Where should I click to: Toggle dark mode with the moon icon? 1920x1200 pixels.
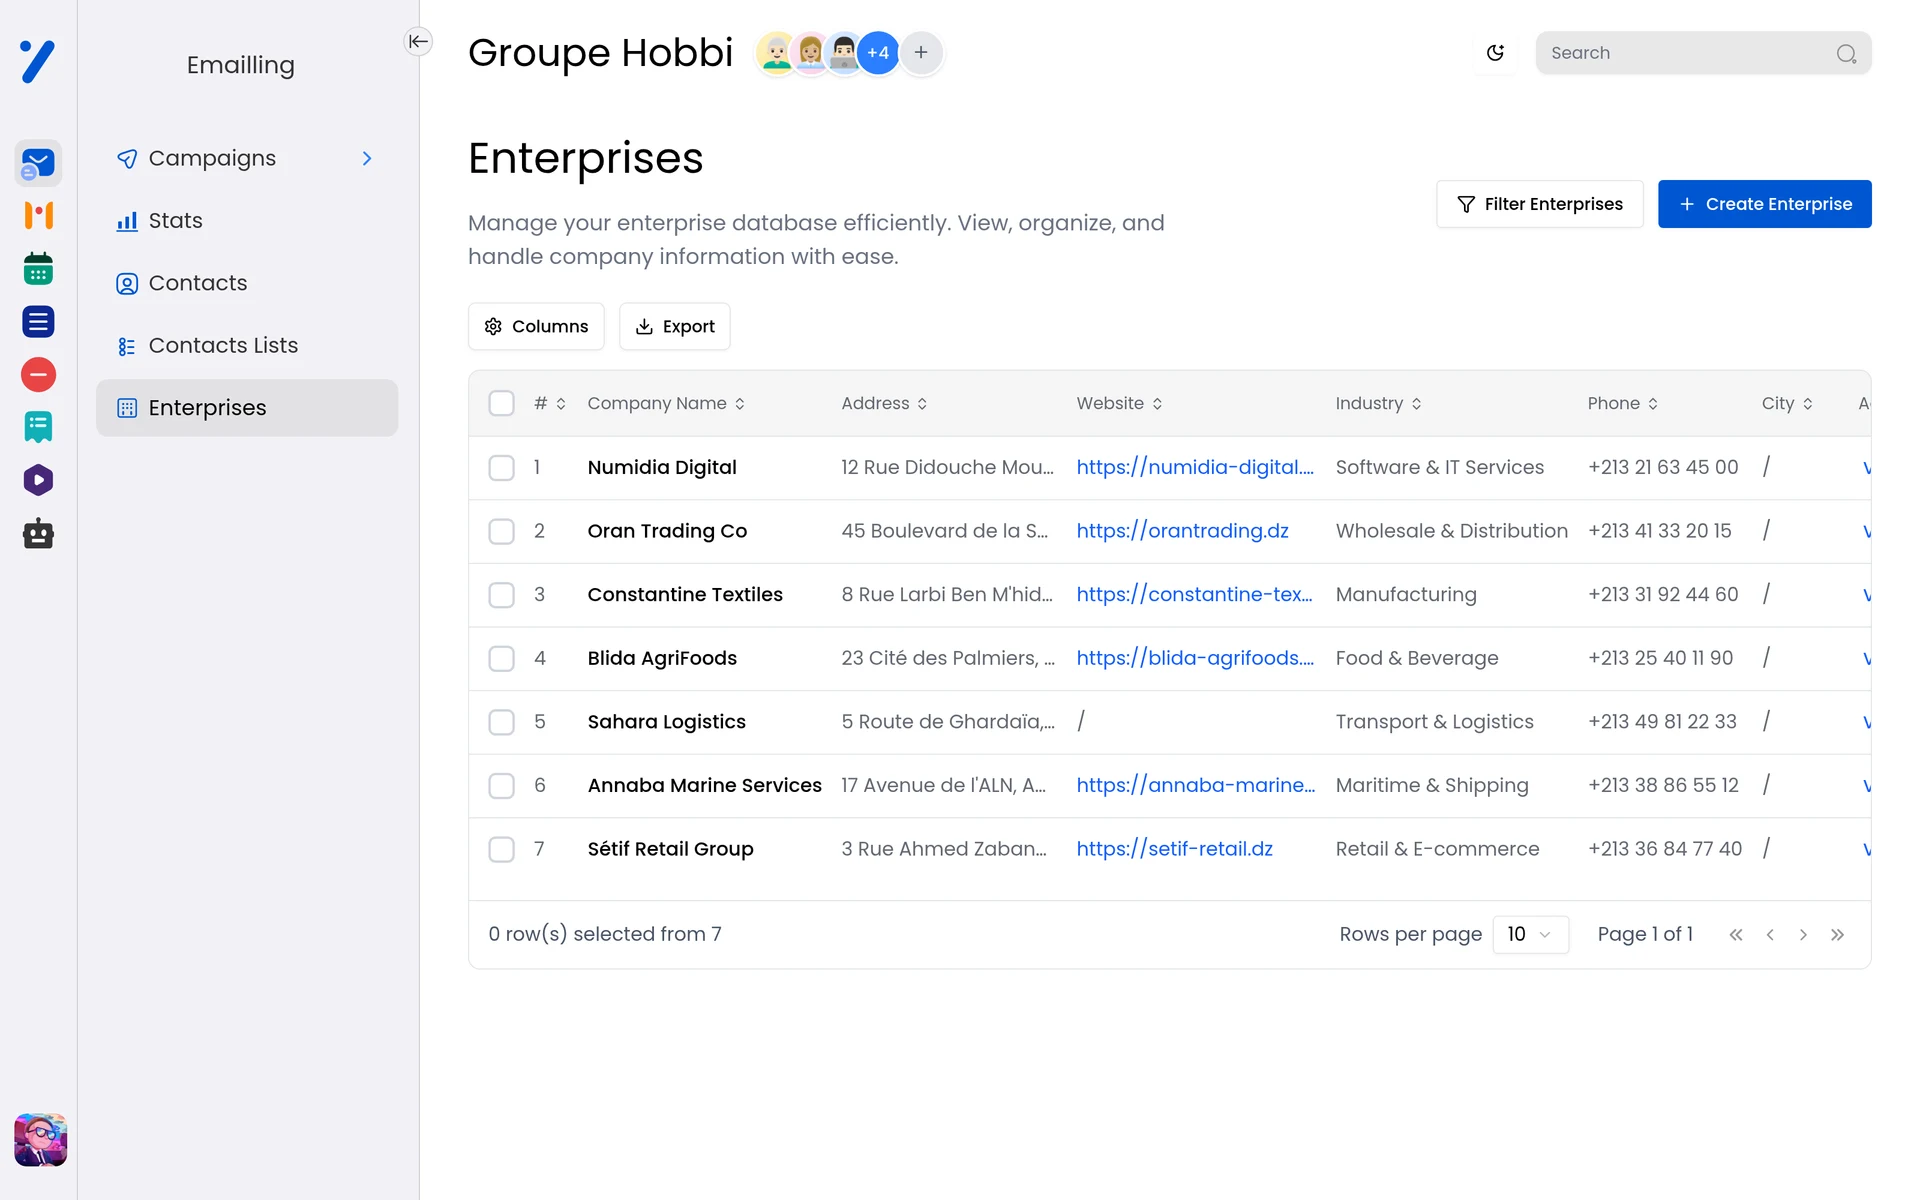[x=1495, y=53]
